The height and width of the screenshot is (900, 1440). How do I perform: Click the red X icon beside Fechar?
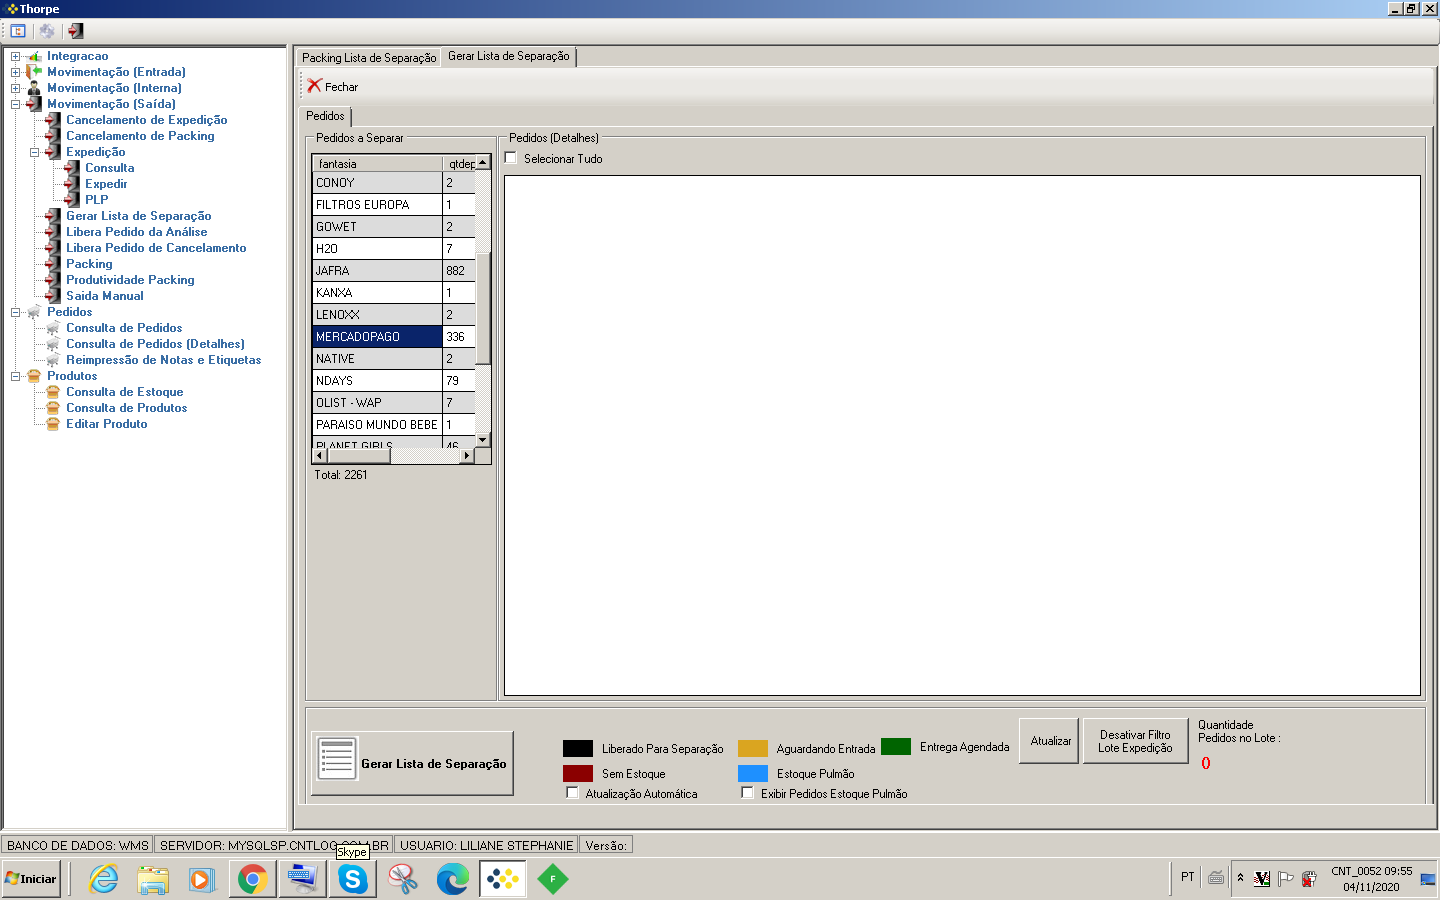pos(314,86)
